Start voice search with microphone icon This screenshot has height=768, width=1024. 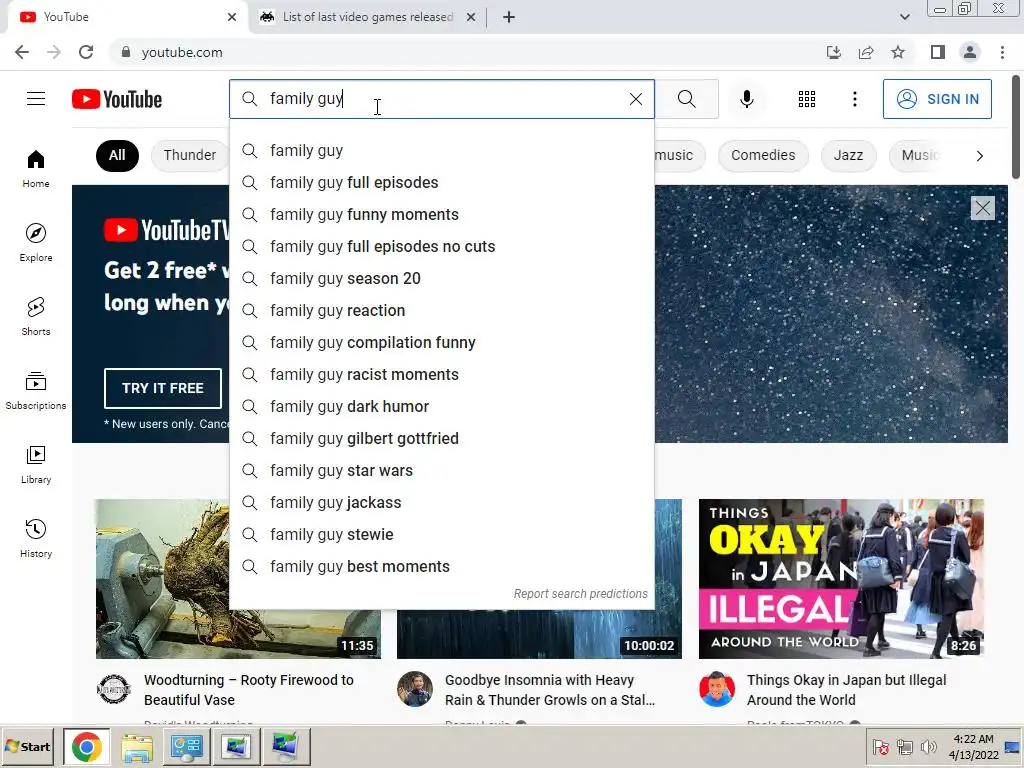(746, 99)
